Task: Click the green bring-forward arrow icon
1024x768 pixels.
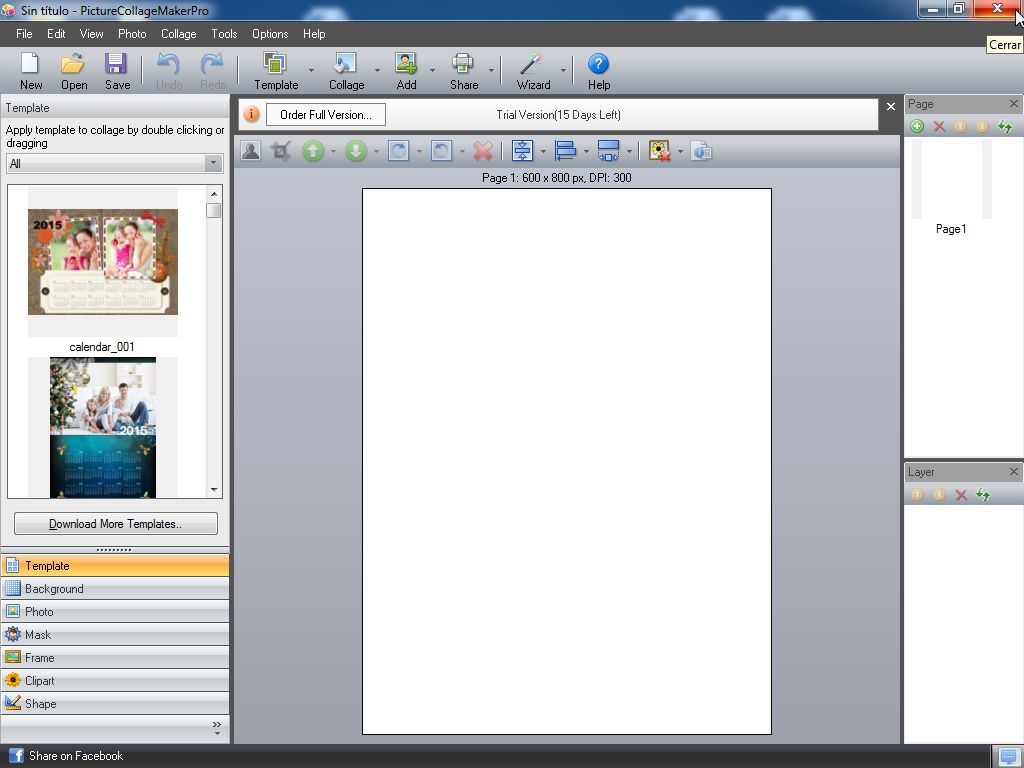Action: coord(313,151)
